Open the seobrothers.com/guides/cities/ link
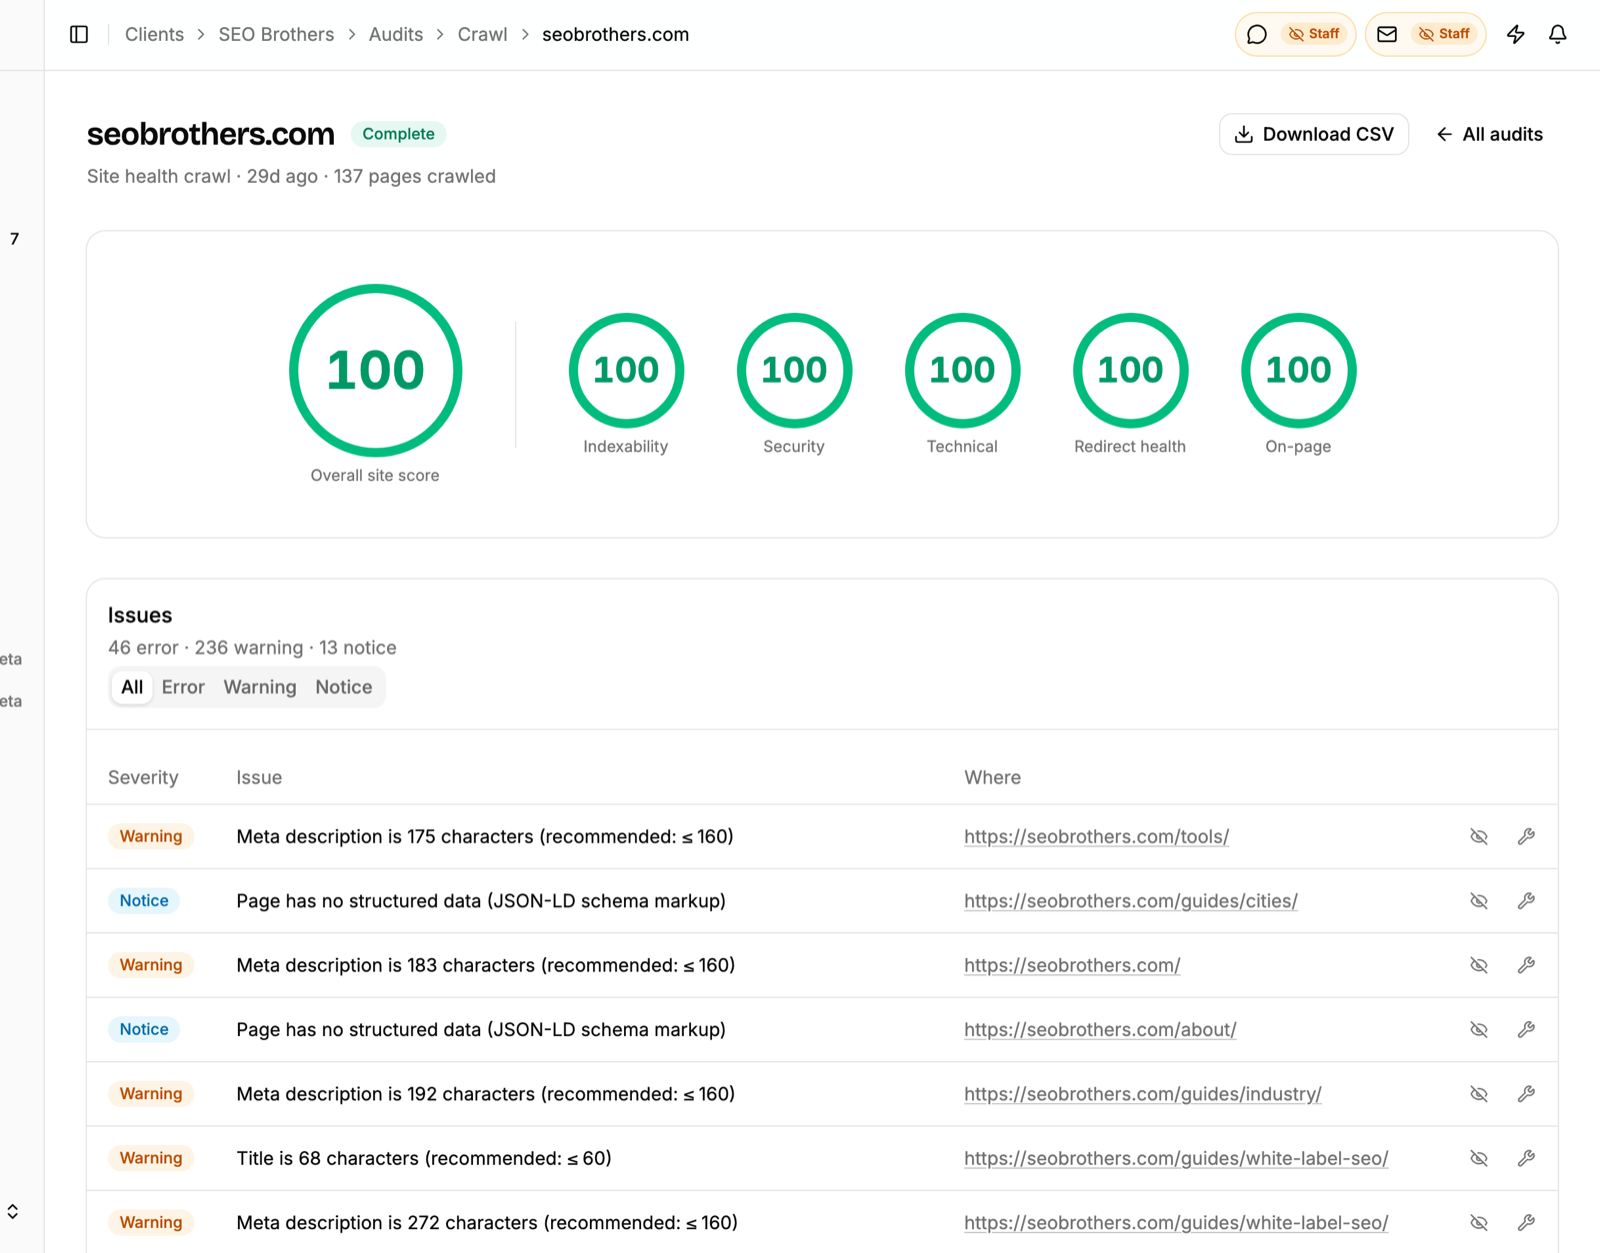The height and width of the screenshot is (1253, 1600). pyautogui.click(x=1131, y=901)
